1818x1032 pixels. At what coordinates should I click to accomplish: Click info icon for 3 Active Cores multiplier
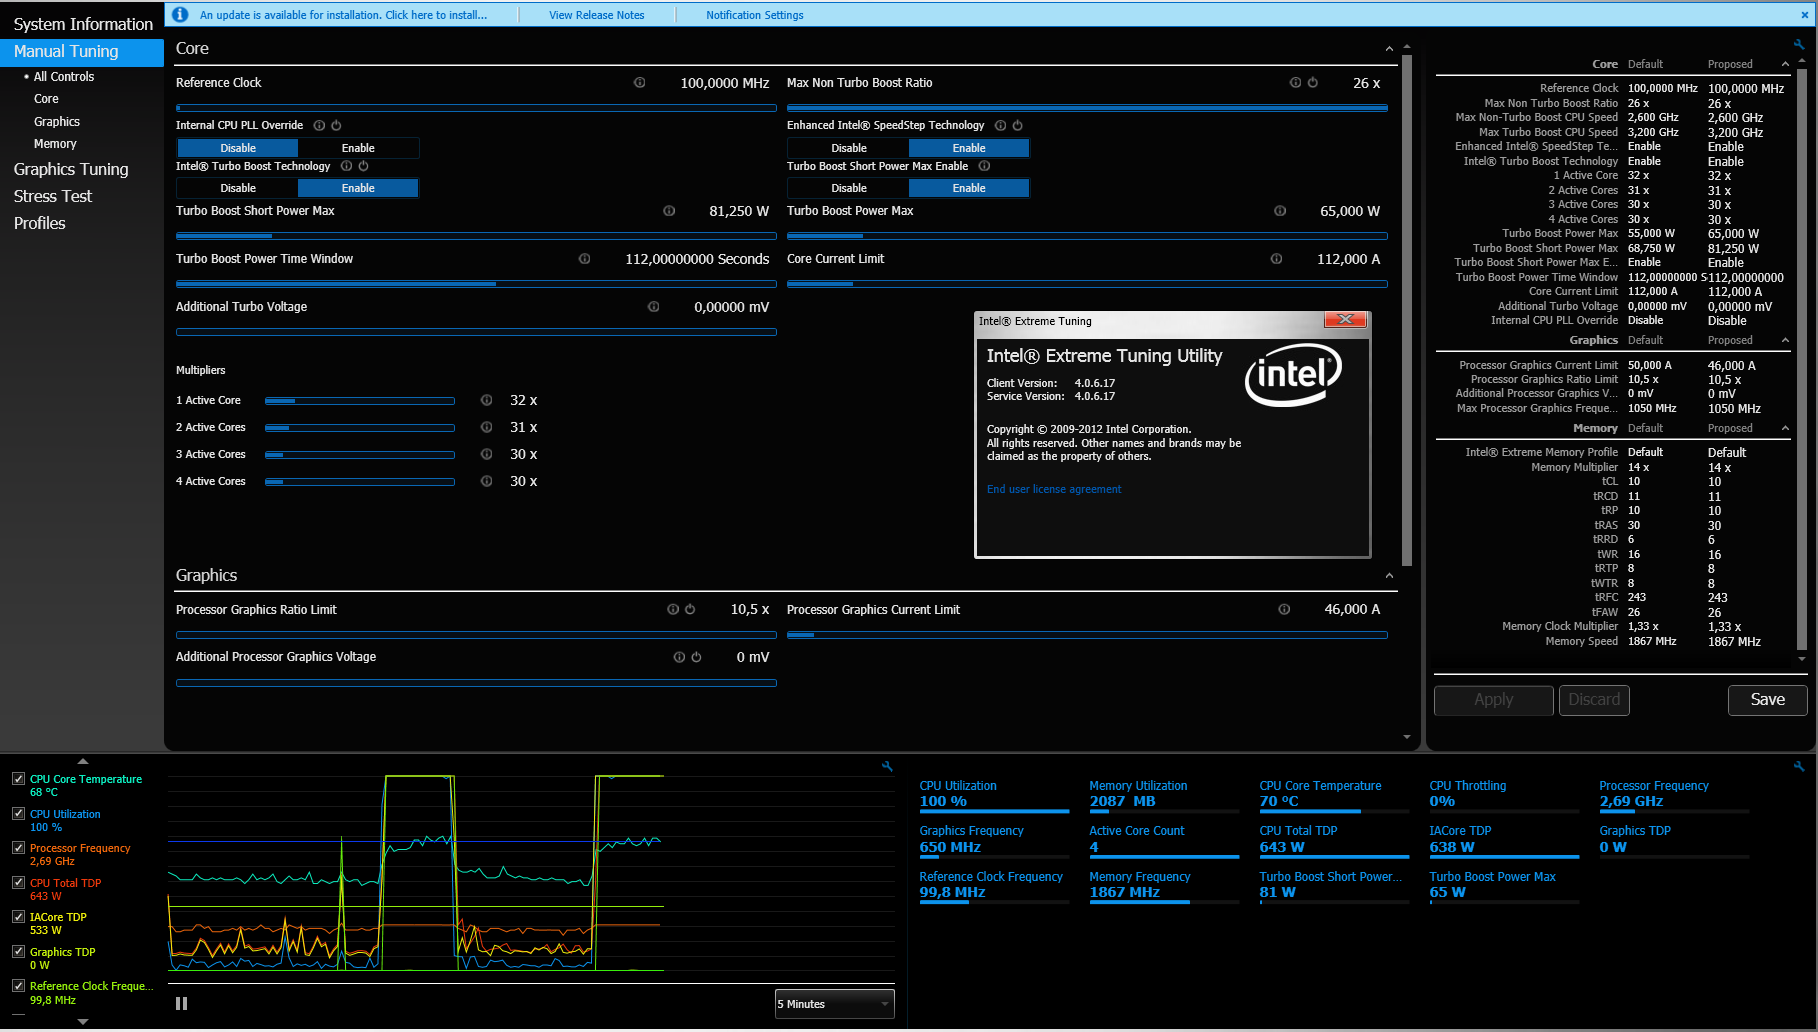click(486, 454)
